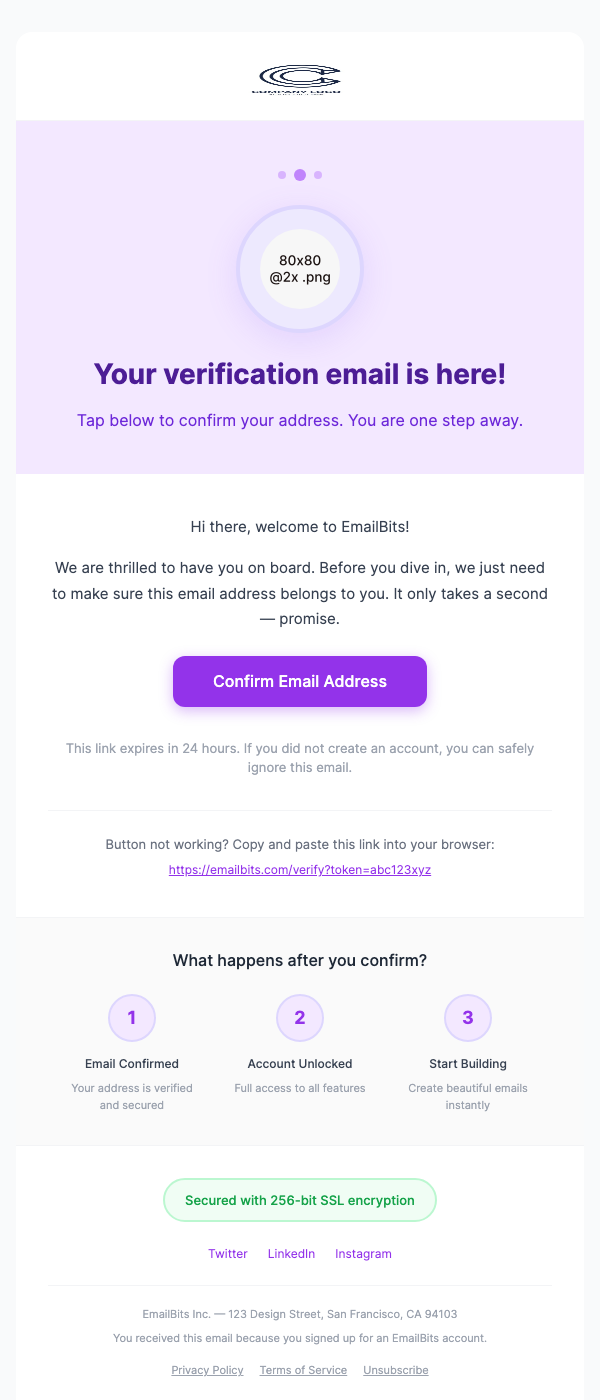Click the step 2 Account Unlocked circle
The width and height of the screenshot is (600, 1400).
299,1017
